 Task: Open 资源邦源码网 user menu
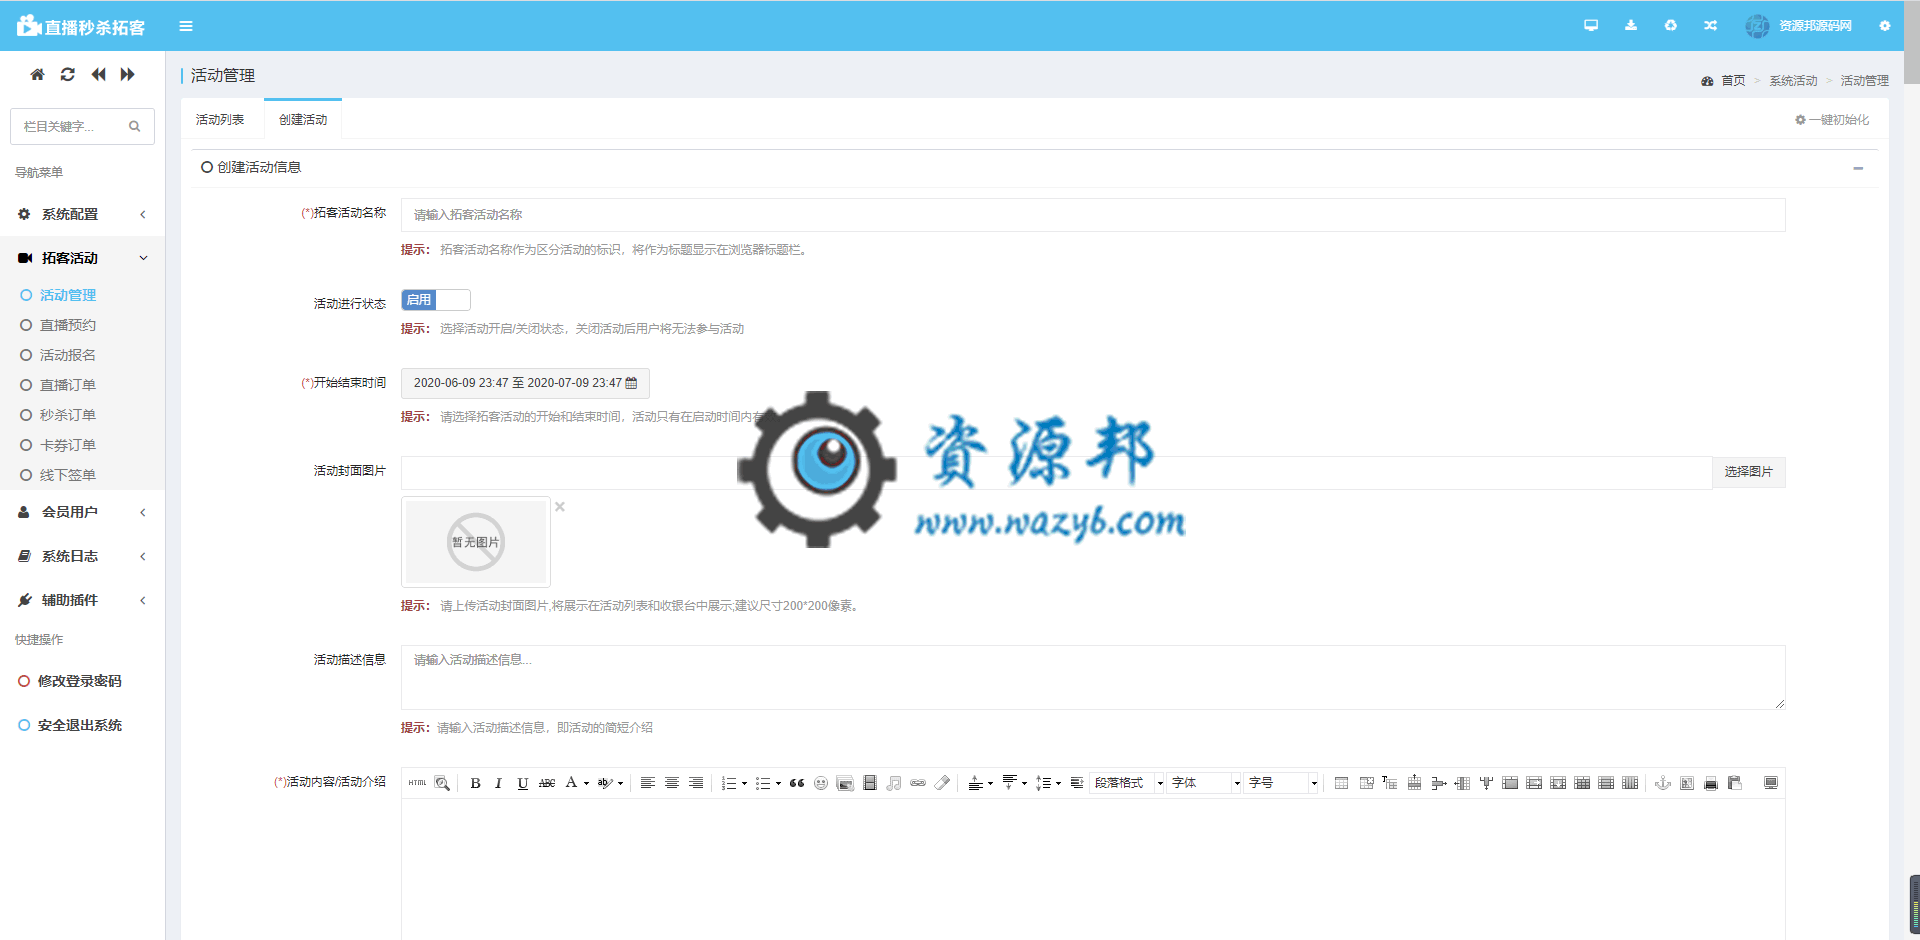[x=1800, y=26]
